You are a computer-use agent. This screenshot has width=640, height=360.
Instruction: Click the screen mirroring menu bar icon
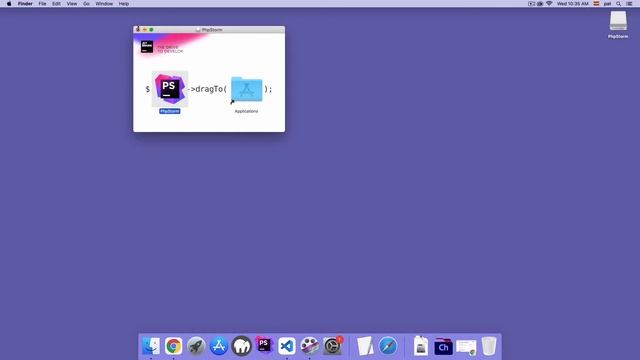click(531, 4)
